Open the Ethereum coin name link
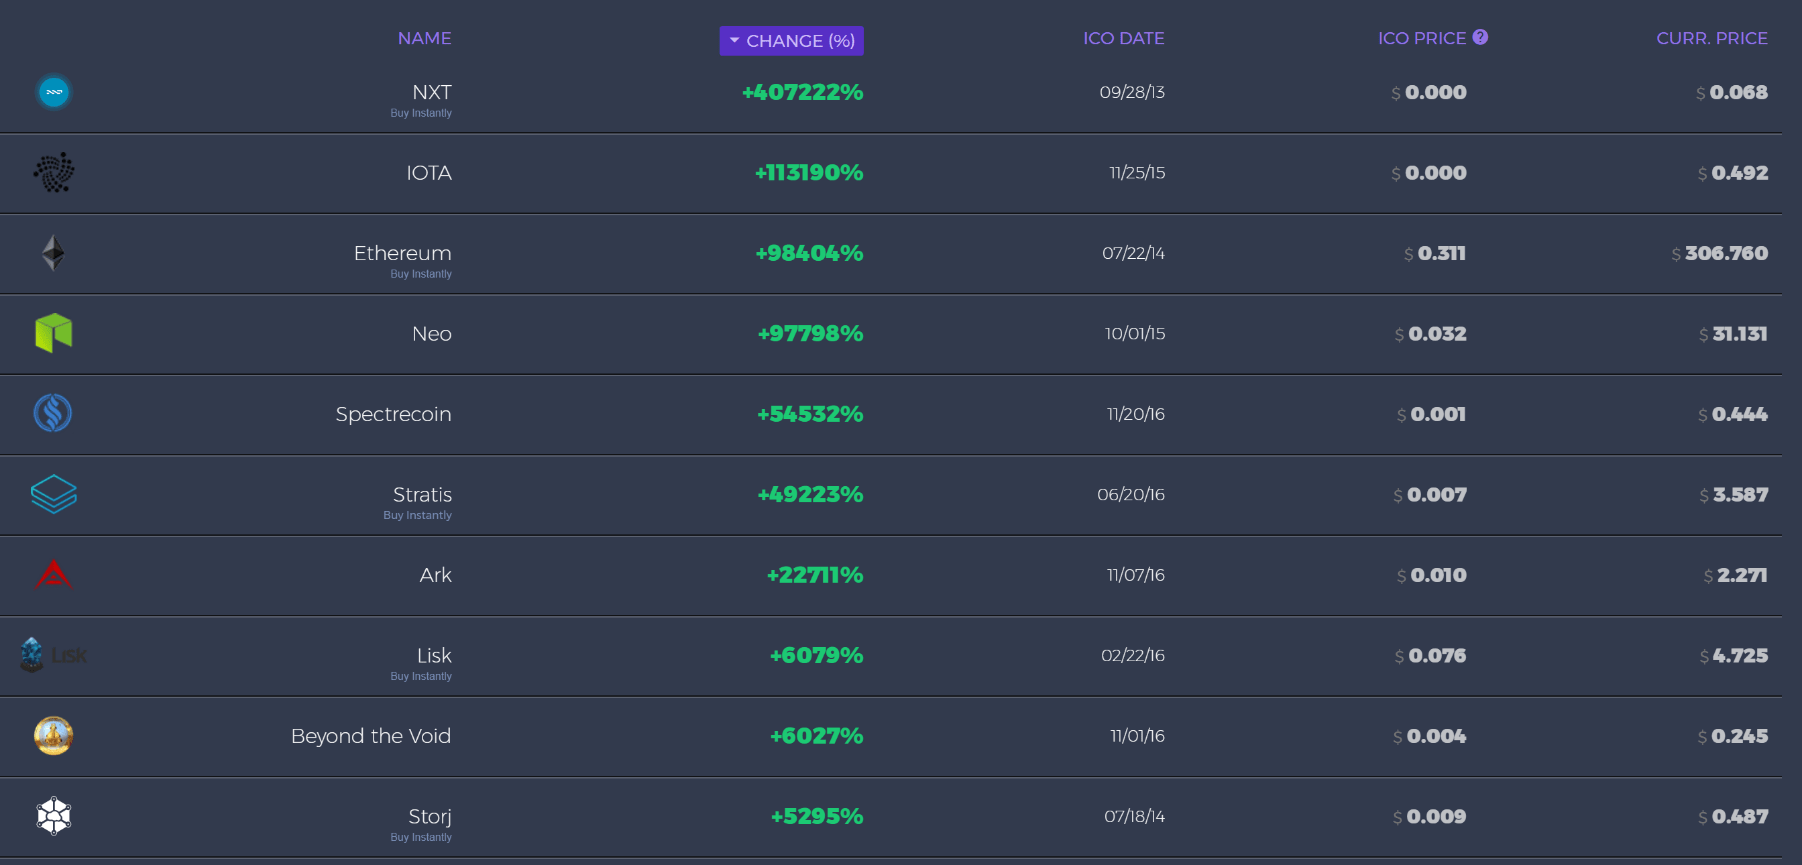 point(403,253)
